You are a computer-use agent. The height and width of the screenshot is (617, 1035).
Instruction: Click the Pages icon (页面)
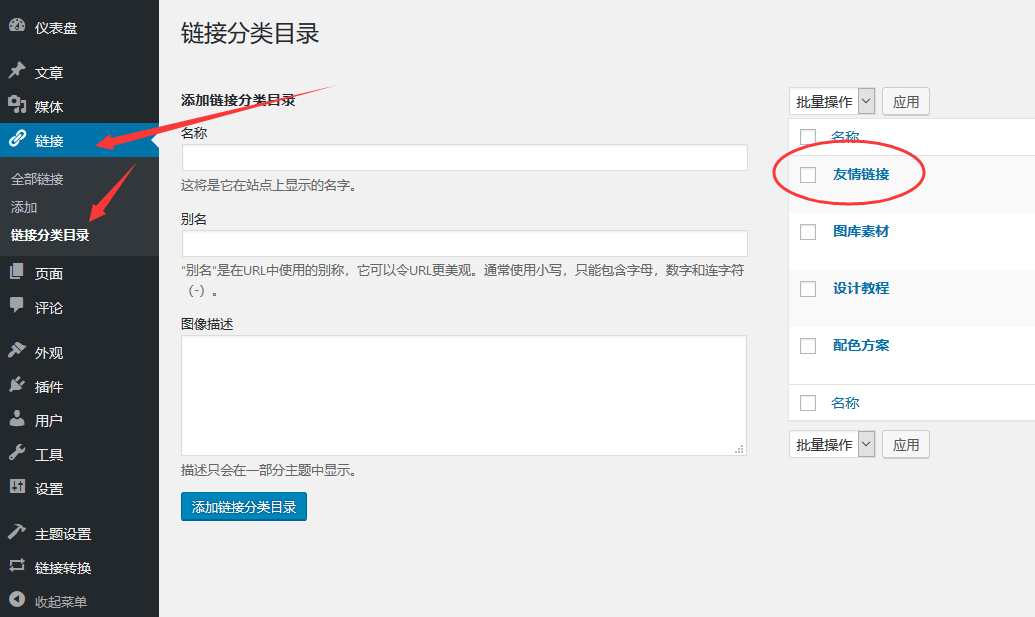pos(17,273)
